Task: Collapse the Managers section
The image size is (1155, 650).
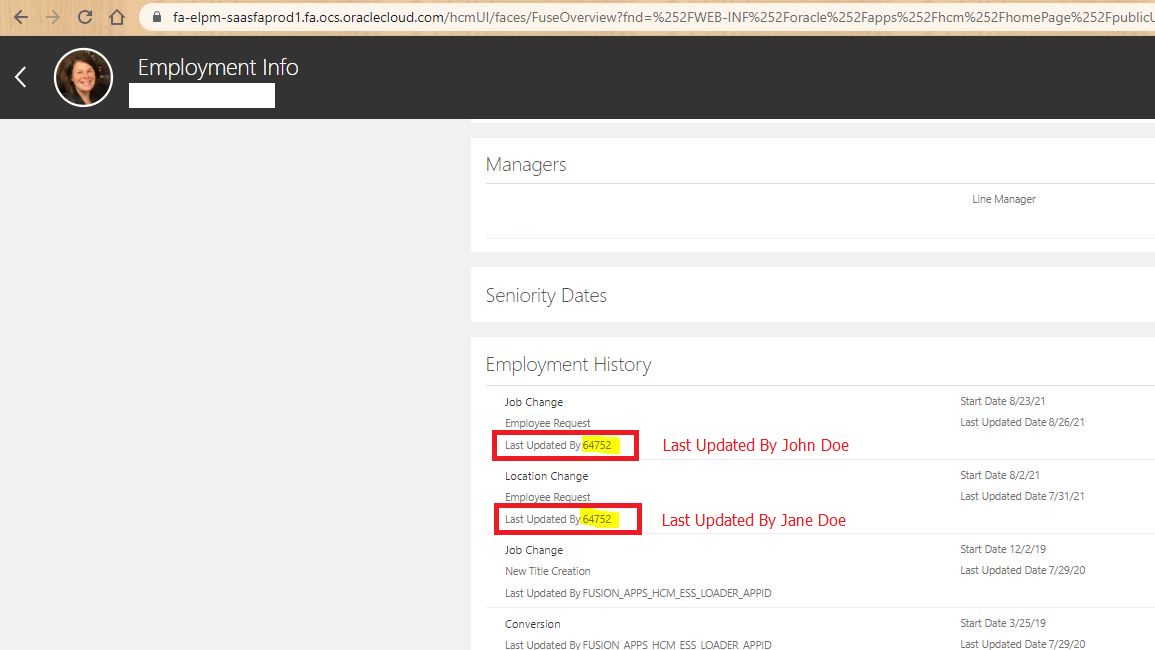Action: (526, 164)
